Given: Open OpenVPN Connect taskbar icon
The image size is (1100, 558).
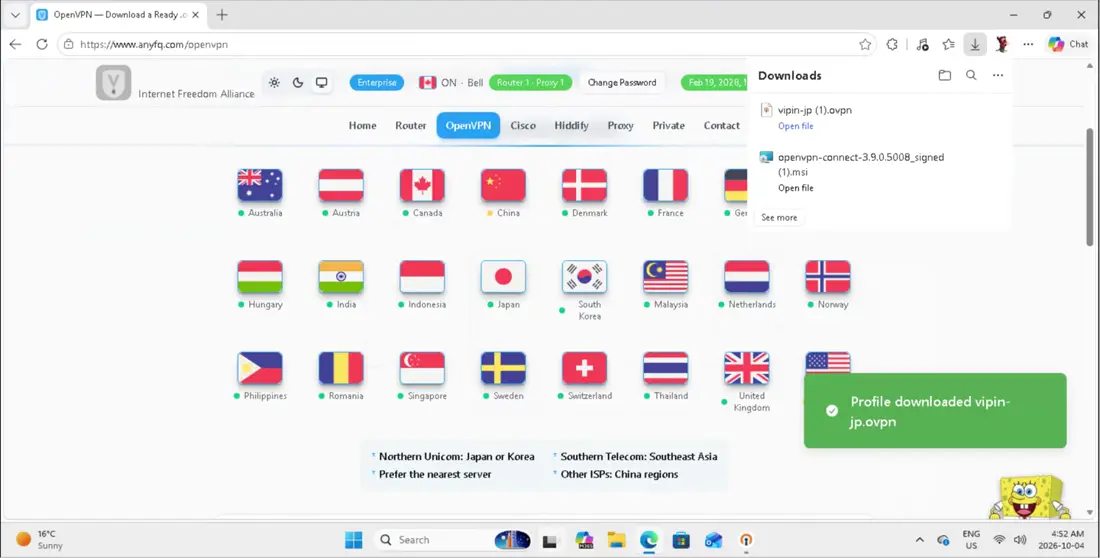Looking at the screenshot, I should coord(746,540).
